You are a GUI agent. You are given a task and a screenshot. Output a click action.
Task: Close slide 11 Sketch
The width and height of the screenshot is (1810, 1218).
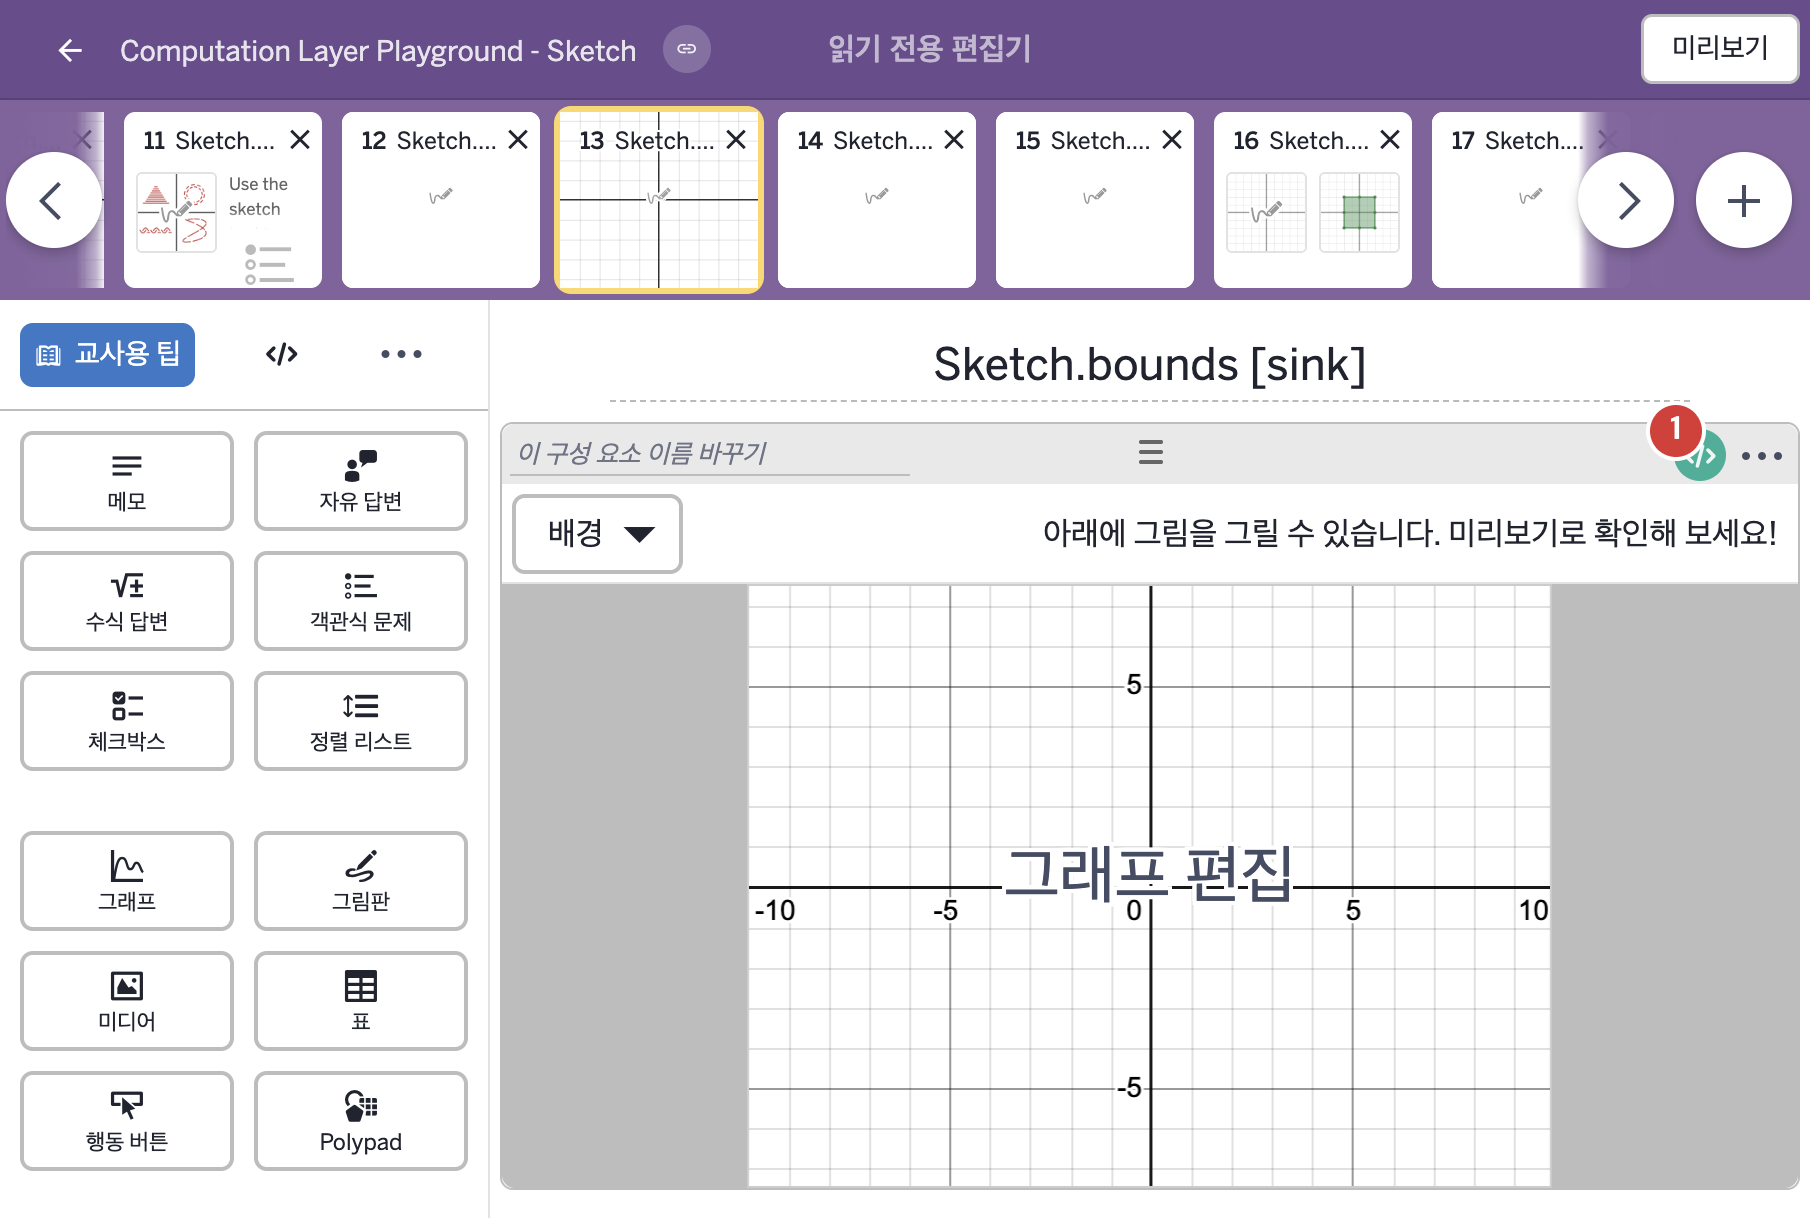(300, 140)
